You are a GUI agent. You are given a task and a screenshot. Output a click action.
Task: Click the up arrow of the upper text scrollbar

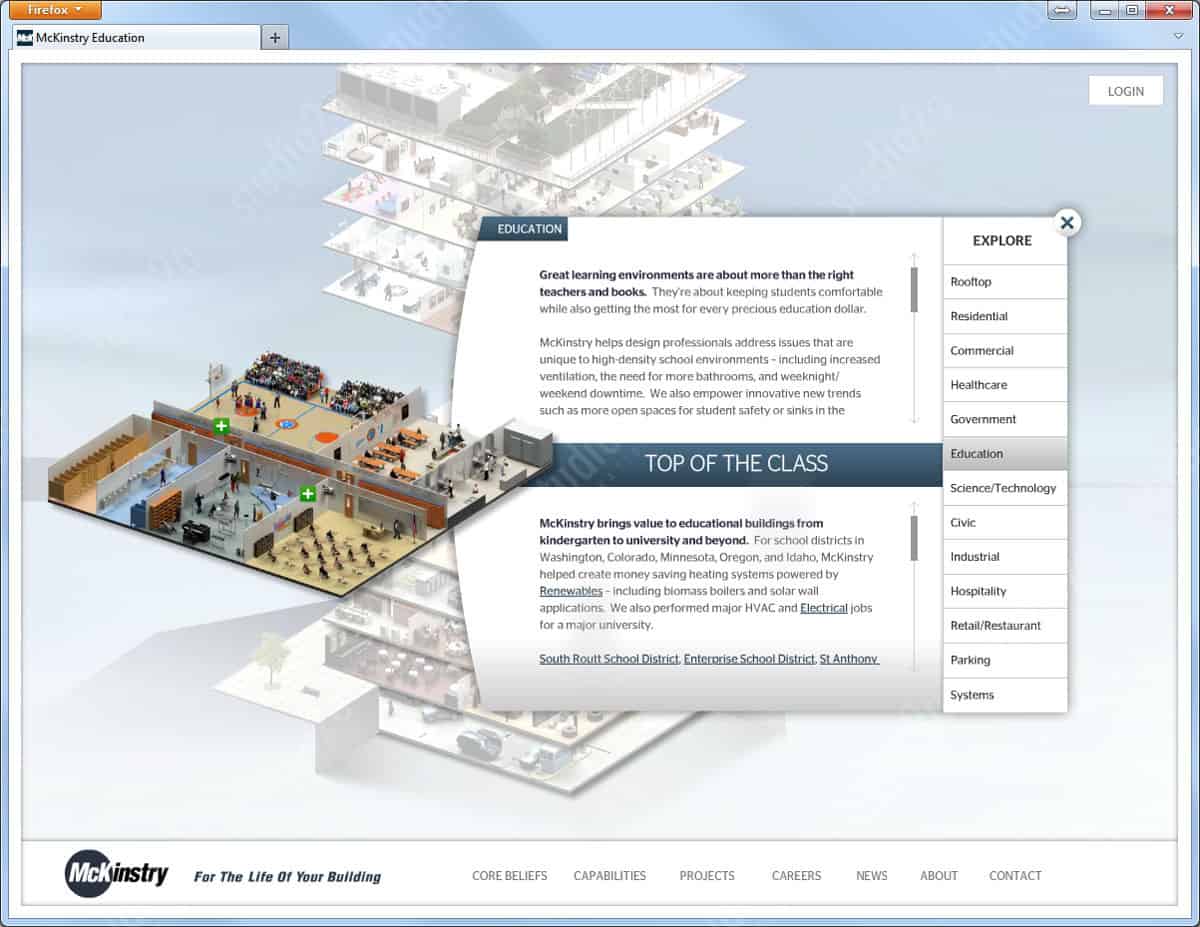[x=914, y=258]
